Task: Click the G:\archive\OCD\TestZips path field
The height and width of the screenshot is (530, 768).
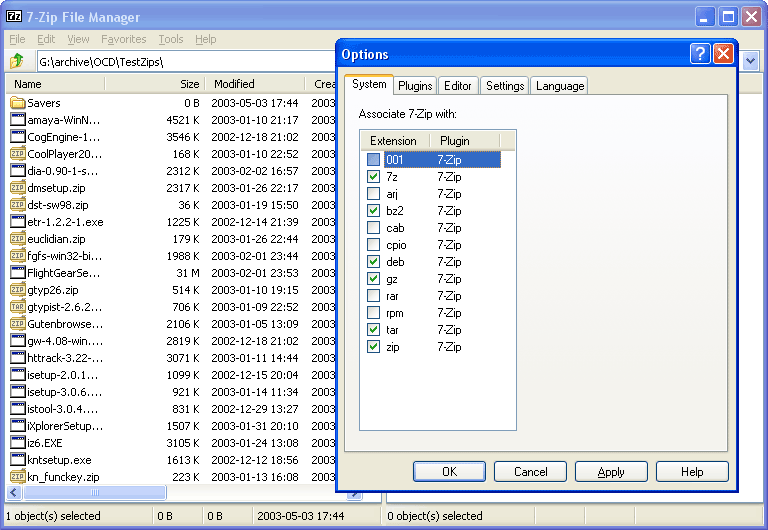Action: coord(186,62)
